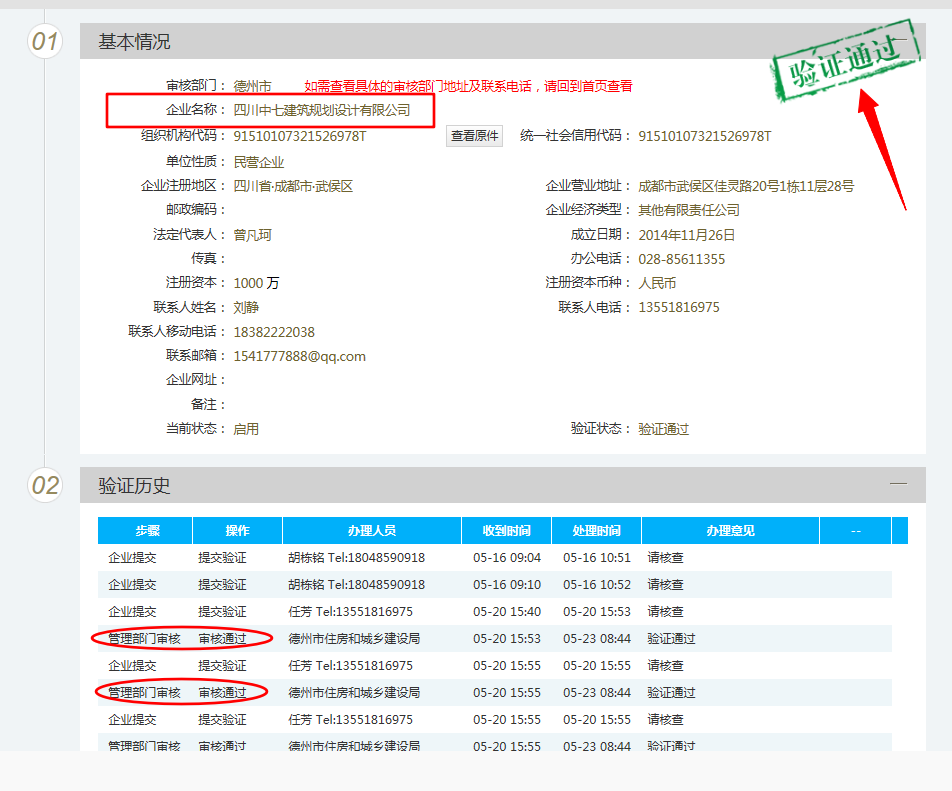952x791 pixels.
Task: Click the red notice about 审核部门 address
Action: click(468, 87)
